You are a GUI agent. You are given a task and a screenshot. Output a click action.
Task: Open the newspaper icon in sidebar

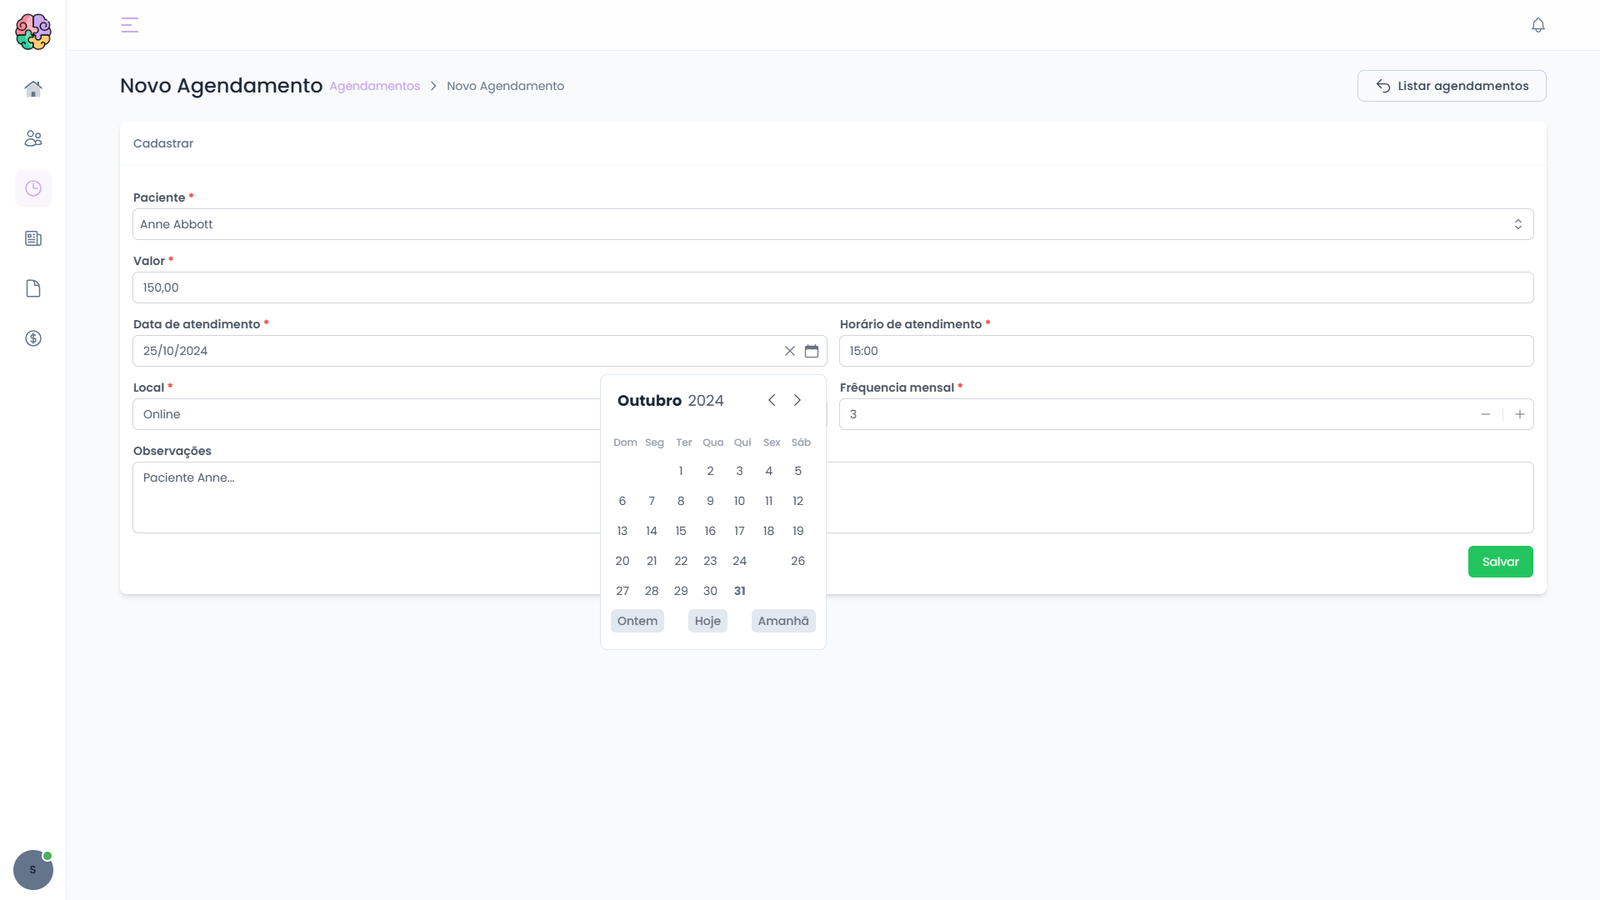[33, 239]
